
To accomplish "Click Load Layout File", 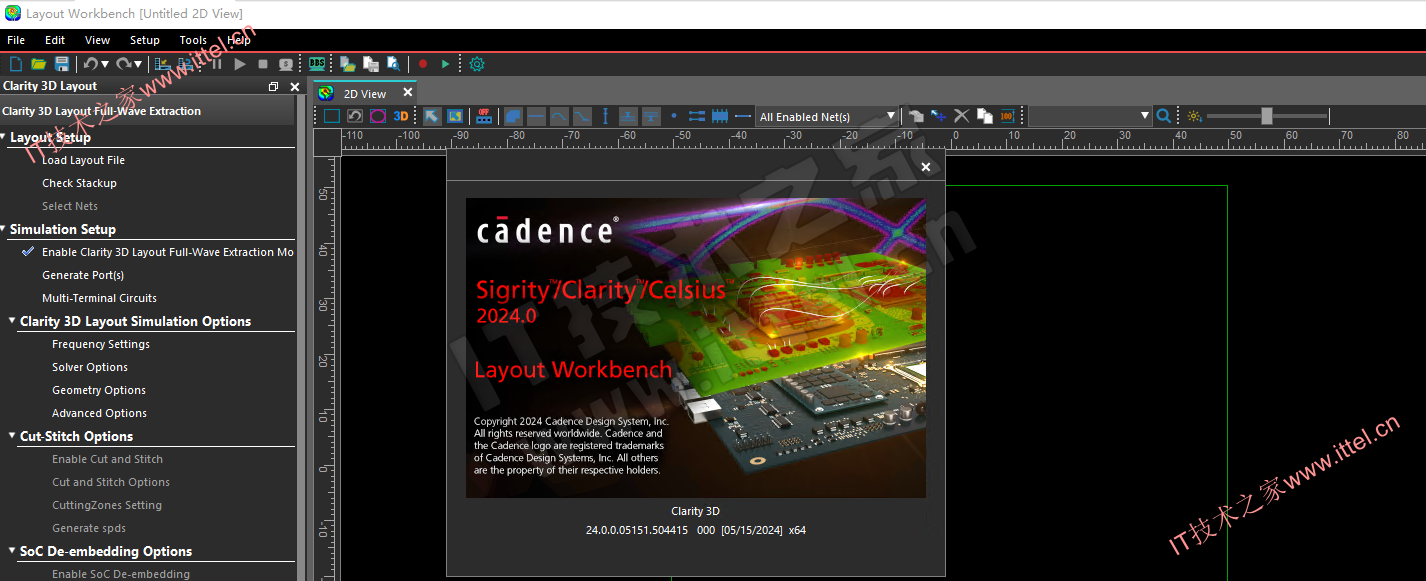I will point(83,160).
